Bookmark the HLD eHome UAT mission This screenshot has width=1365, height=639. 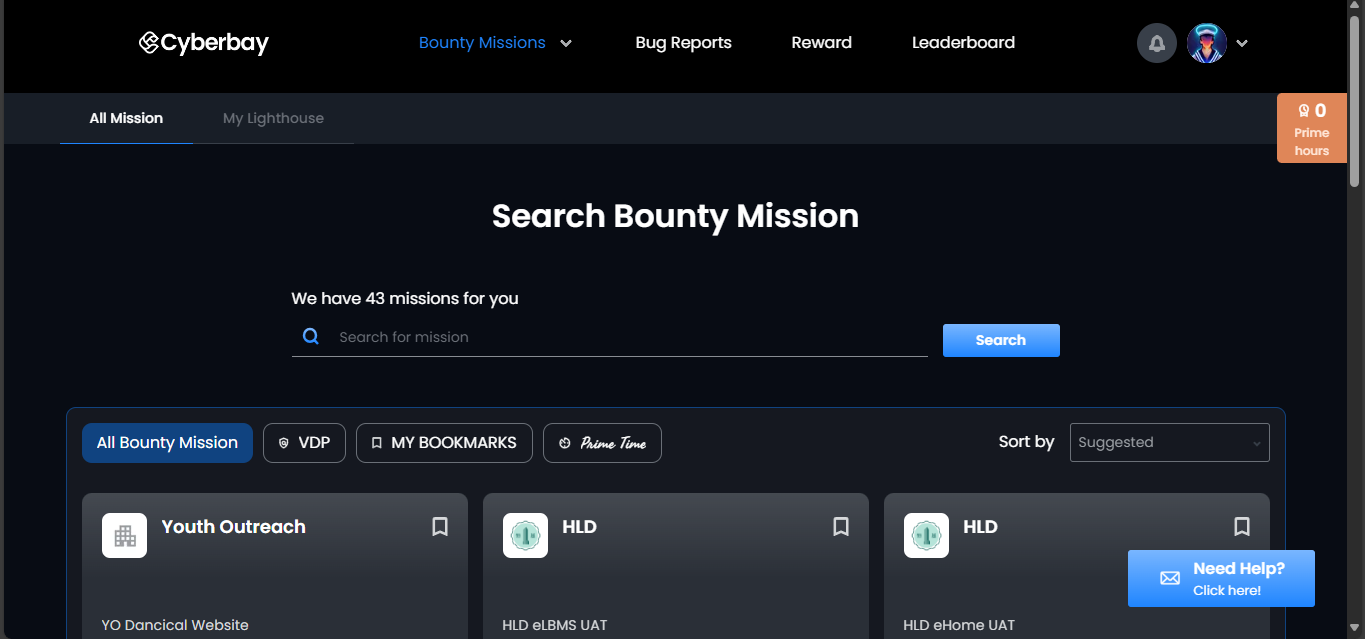[1242, 527]
